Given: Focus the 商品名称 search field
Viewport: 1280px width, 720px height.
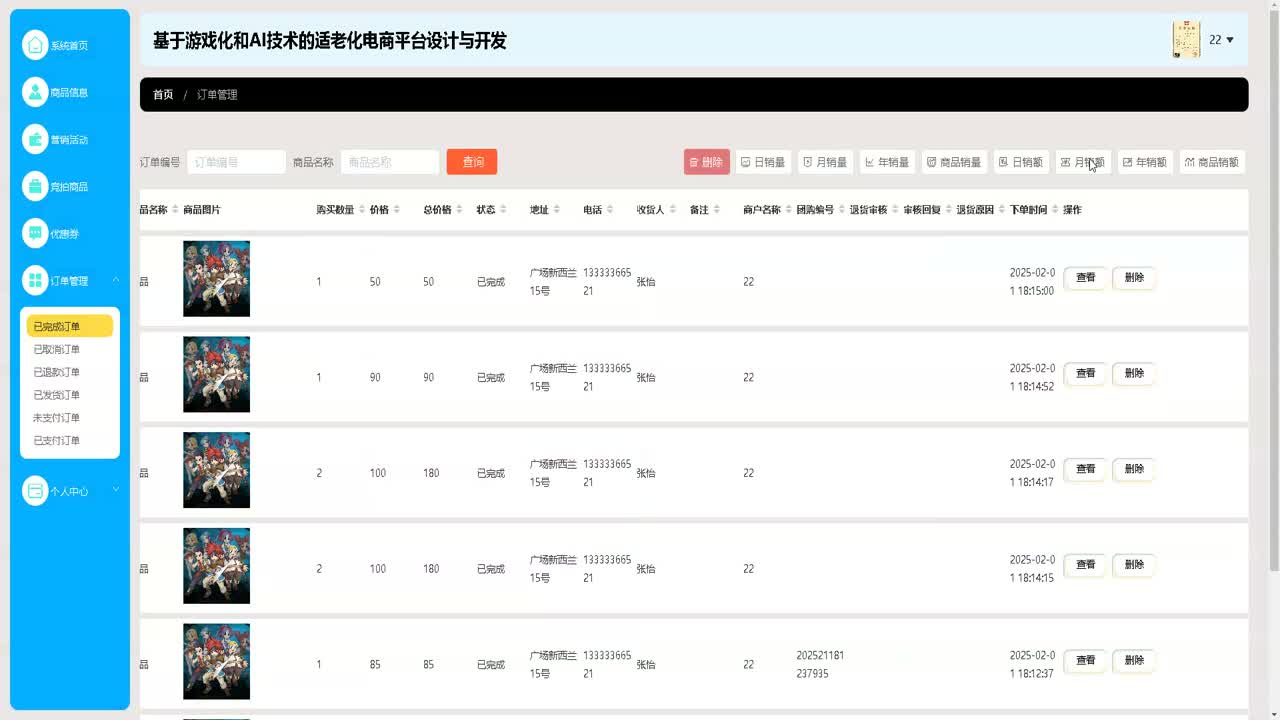Looking at the screenshot, I should pyautogui.click(x=390, y=162).
